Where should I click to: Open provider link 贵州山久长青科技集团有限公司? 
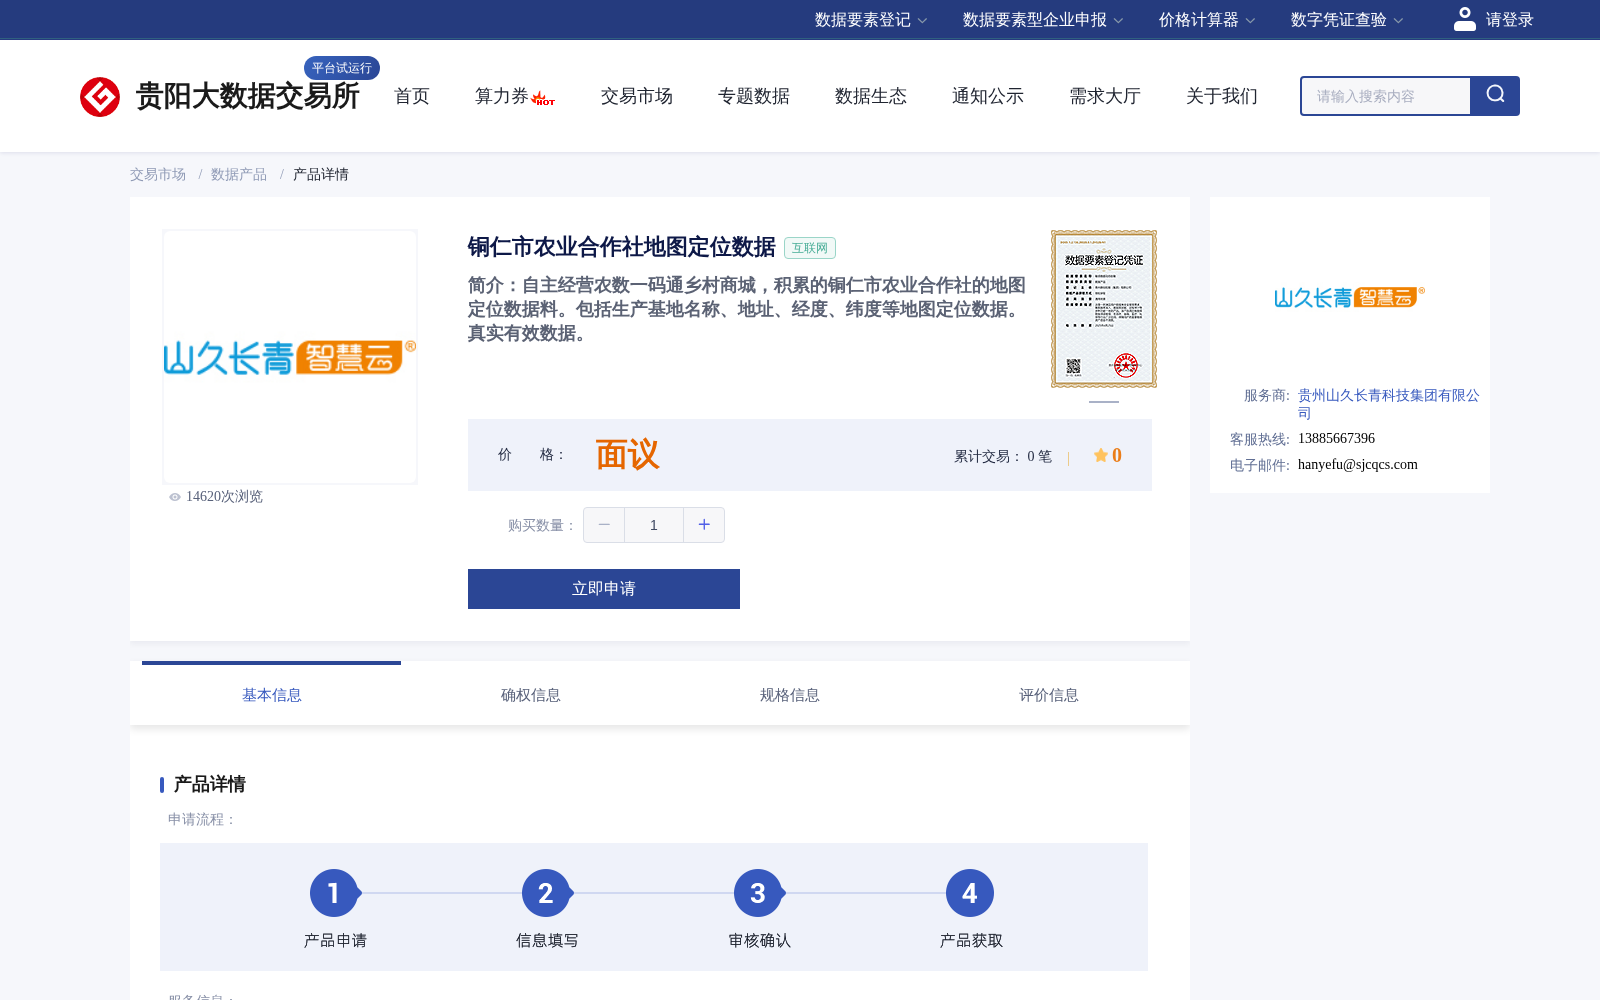pos(1388,404)
